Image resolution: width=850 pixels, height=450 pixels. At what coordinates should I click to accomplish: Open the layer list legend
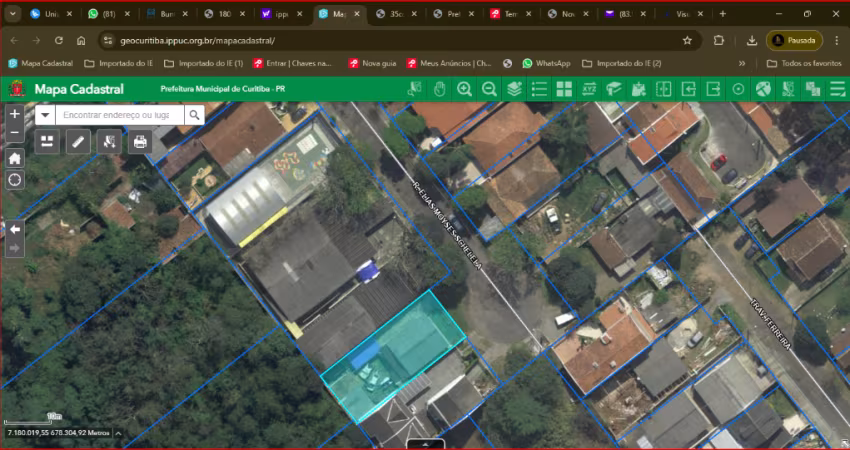(x=539, y=89)
